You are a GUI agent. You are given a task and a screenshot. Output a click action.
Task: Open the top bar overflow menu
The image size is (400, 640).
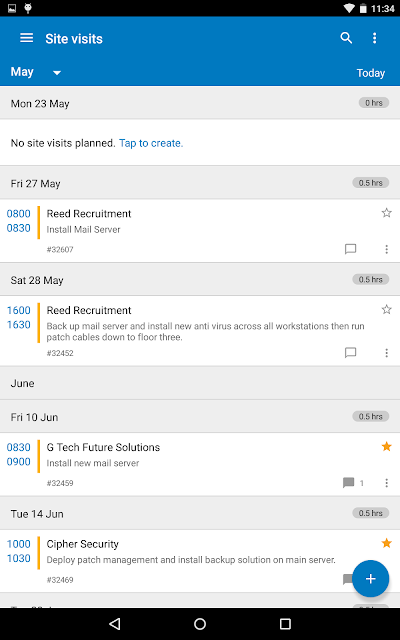click(x=374, y=38)
